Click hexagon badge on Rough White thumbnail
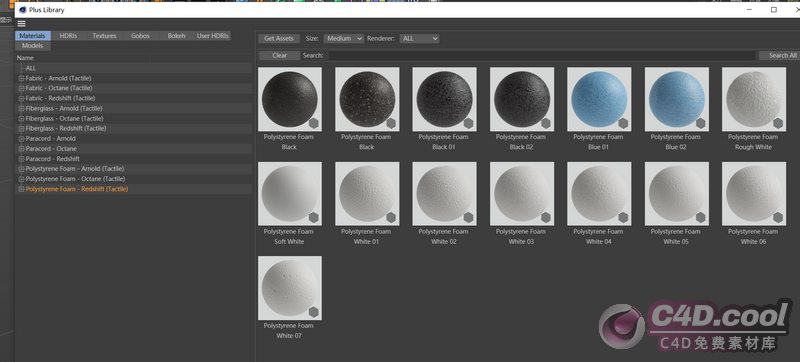Viewport: 800px width, 362px height. click(x=778, y=123)
